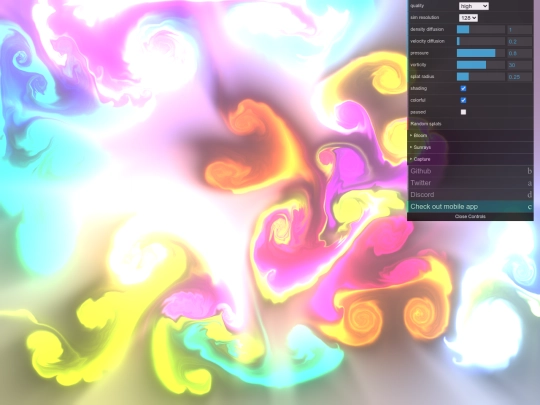Image resolution: width=540 pixels, height=405 pixels.
Task: Adjust the density diffusion slider
Action: [x=481, y=29]
